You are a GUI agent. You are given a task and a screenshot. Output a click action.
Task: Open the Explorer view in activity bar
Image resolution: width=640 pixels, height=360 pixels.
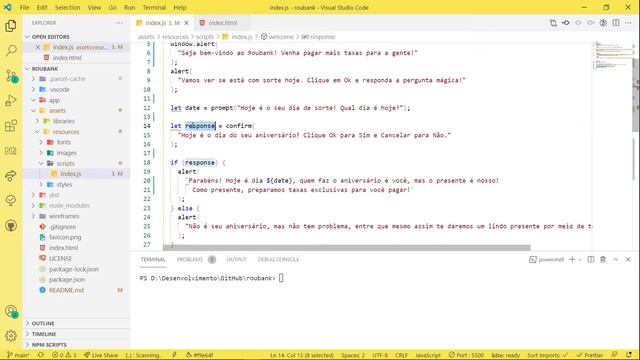tap(11, 26)
